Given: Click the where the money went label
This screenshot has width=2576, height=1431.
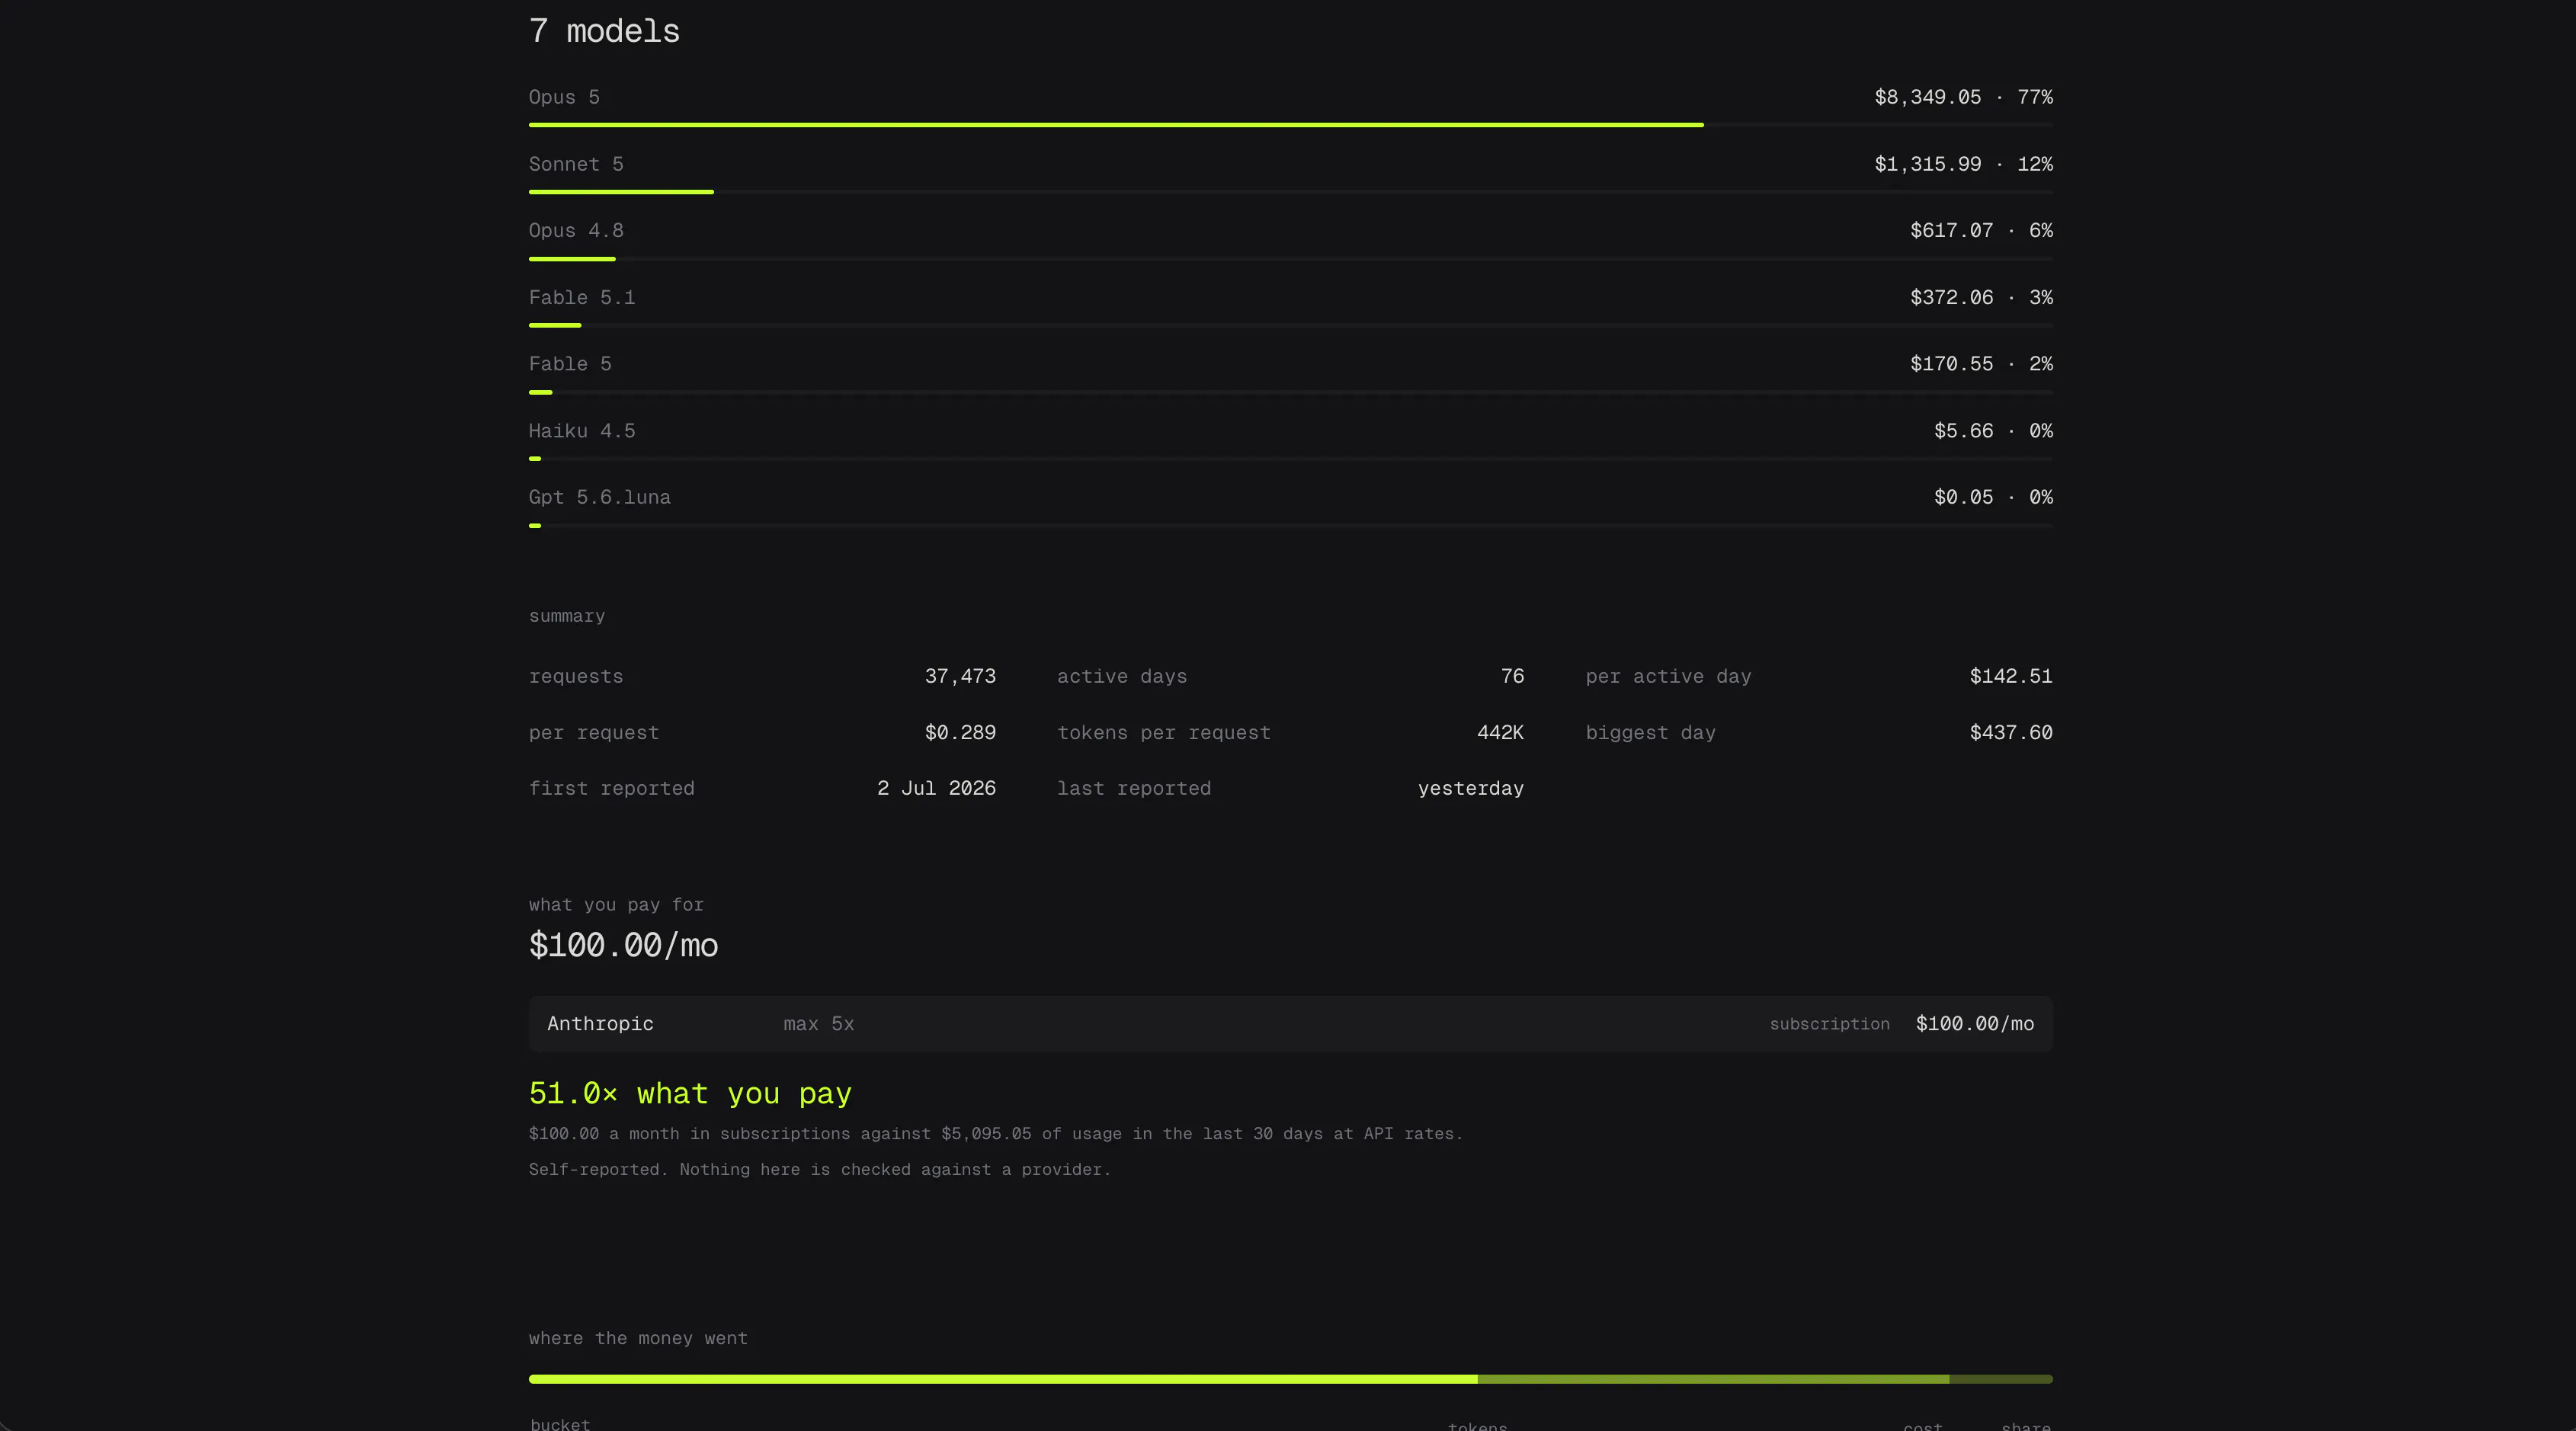Looking at the screenshot, I should (638, 1338).
